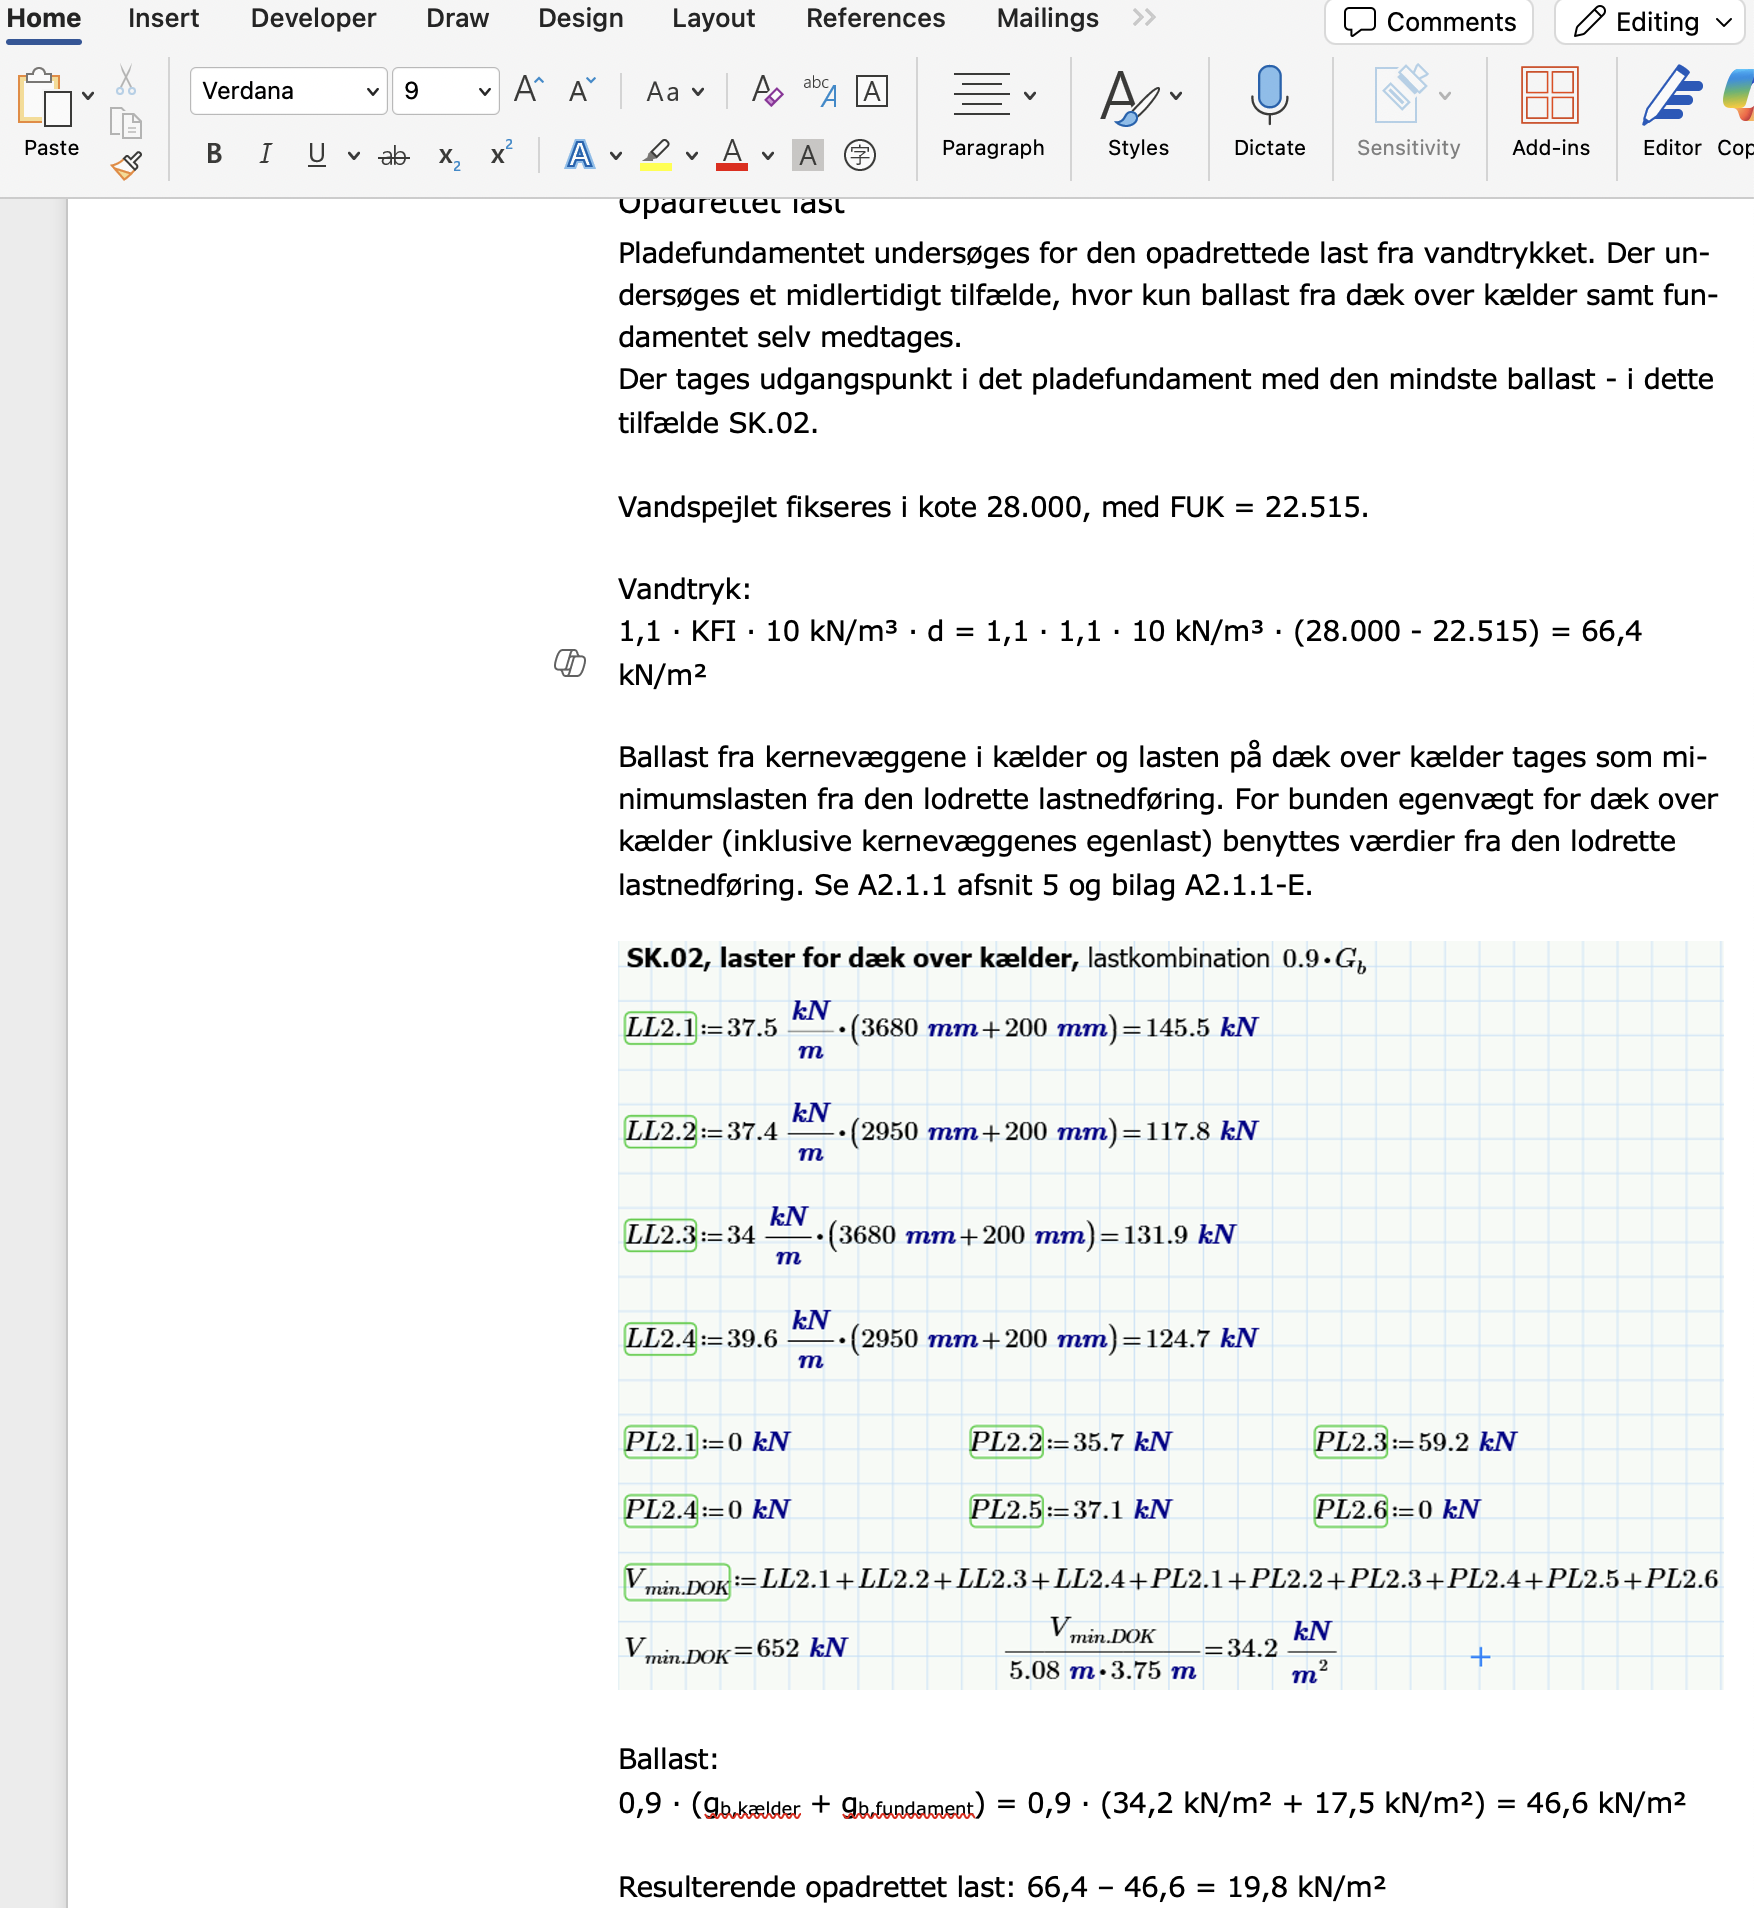Toggle bold formatting
The height and width of the screenshot is (1908, 1754).
212,153
